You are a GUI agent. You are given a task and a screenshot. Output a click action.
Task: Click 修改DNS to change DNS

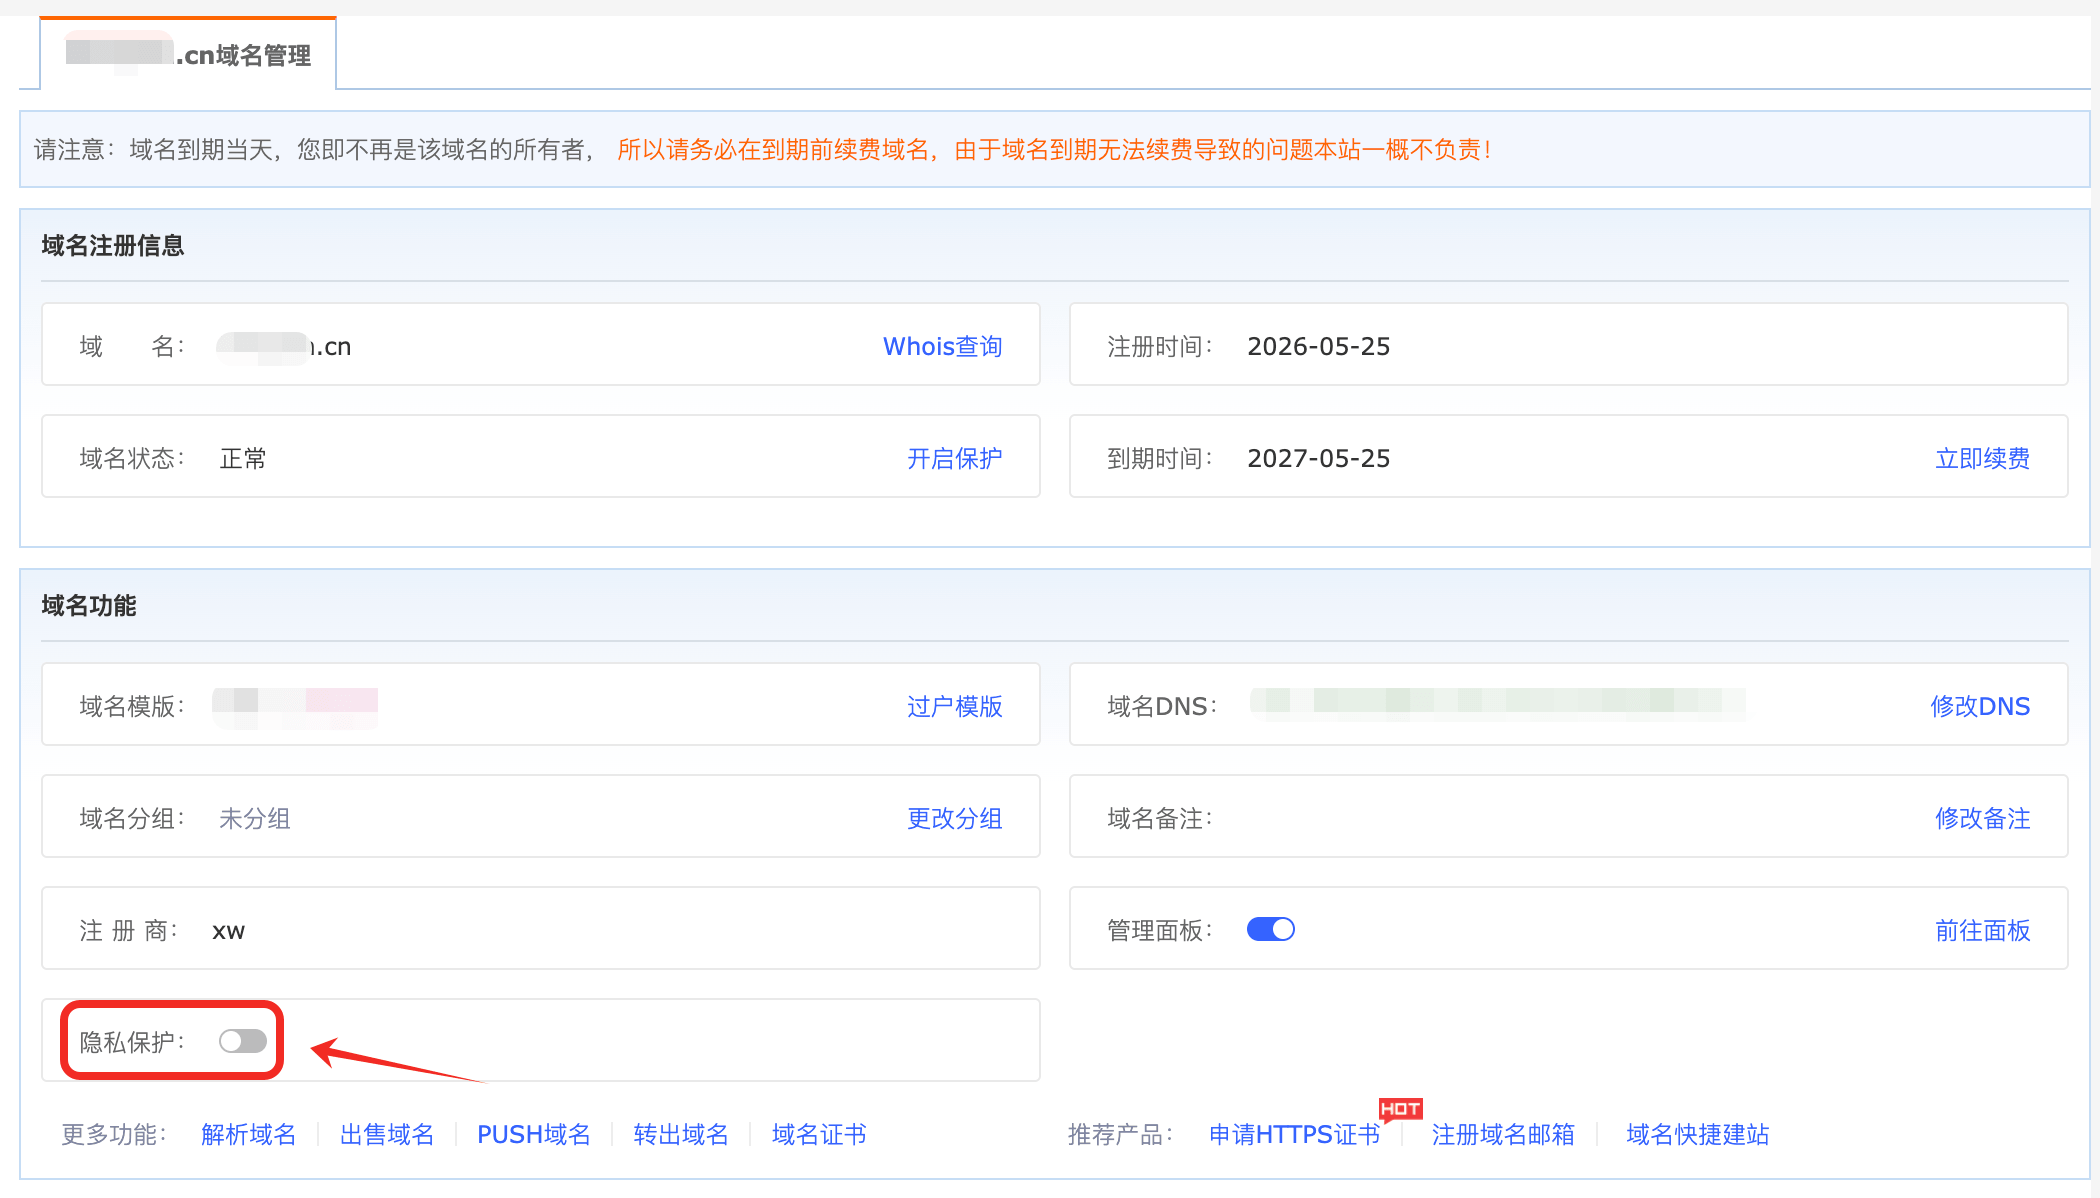(1980, 706)
